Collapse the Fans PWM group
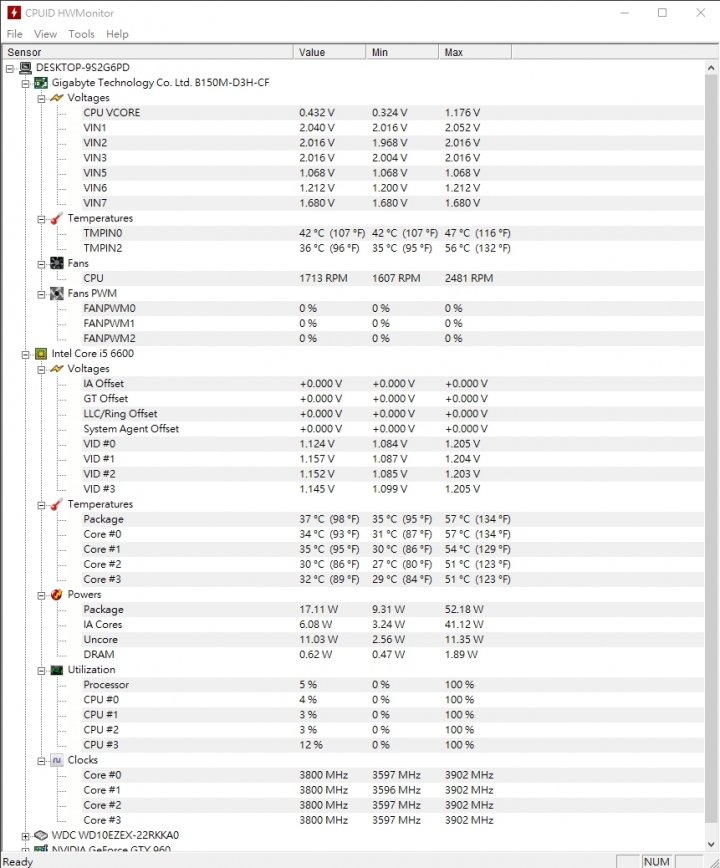 pos(42,294)
